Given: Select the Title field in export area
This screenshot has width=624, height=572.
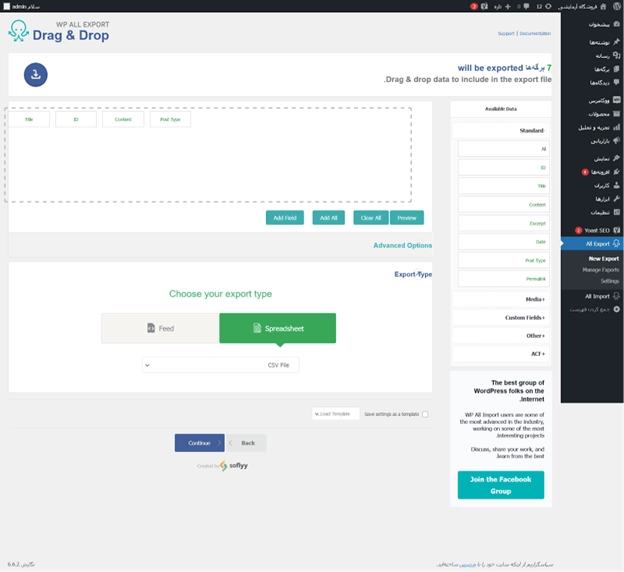Looking at the screenshot, I should (29, 119).
